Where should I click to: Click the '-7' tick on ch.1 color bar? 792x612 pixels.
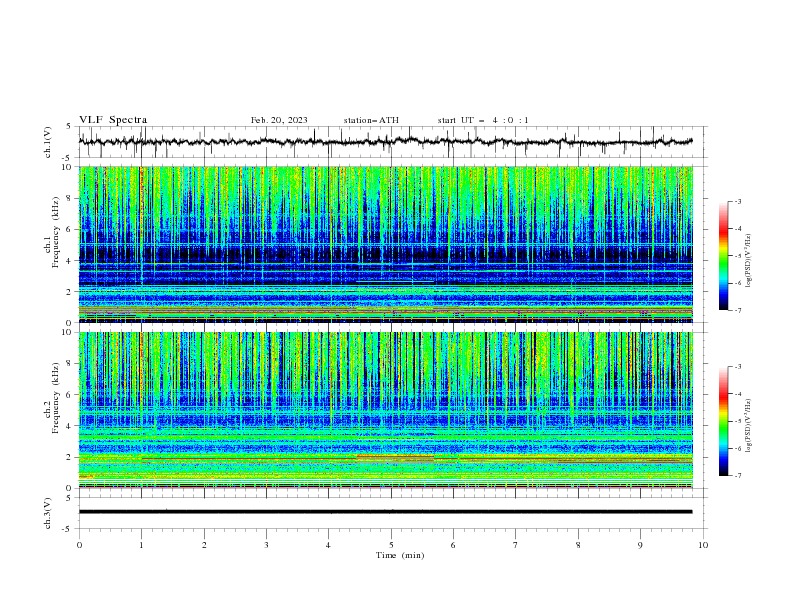pos(738,310)
